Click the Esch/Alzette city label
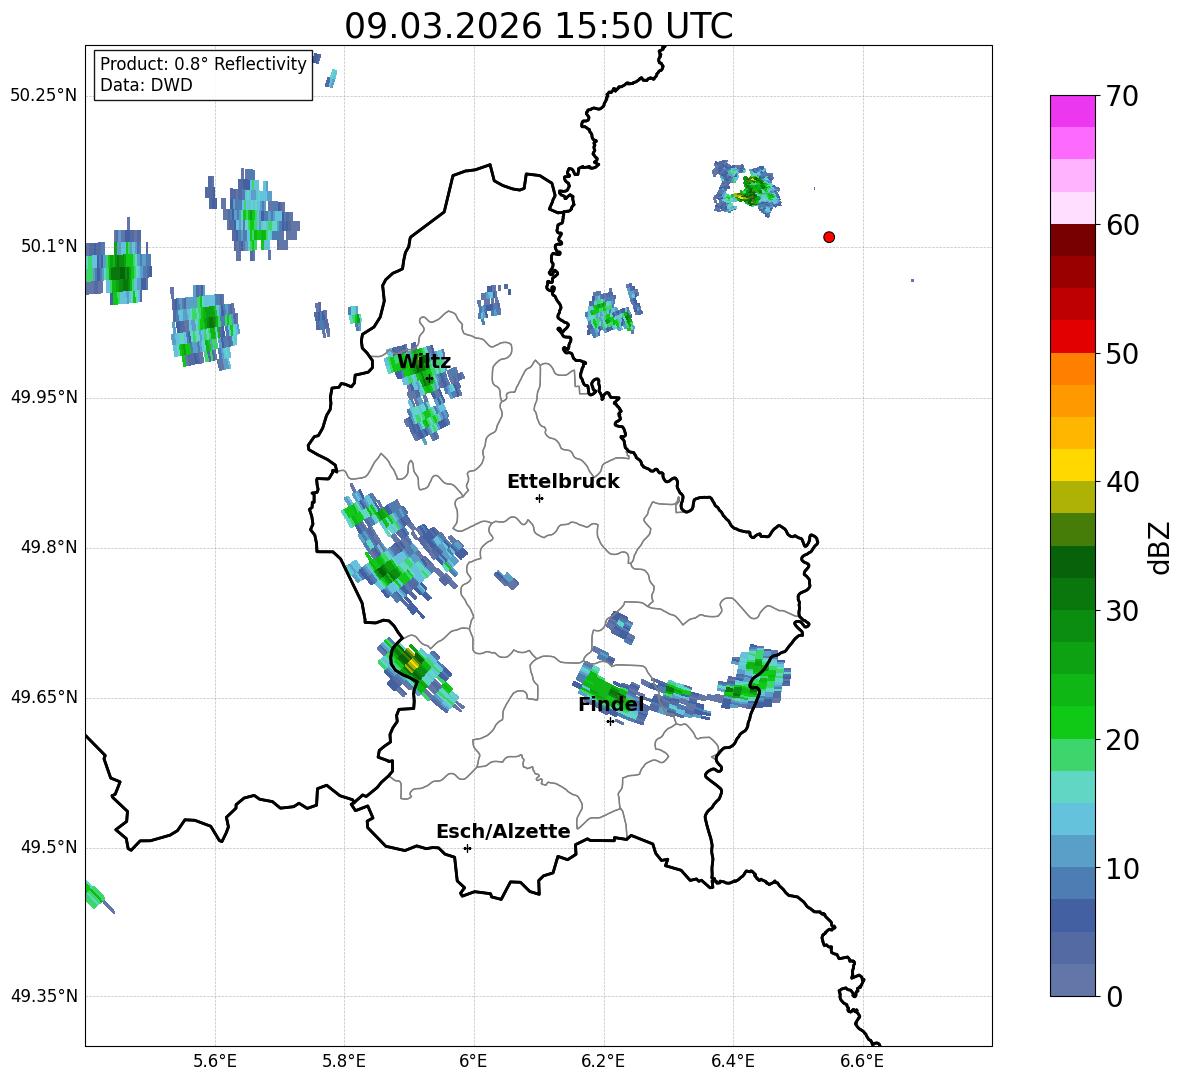1184x1081 pixels. (503, 831)
